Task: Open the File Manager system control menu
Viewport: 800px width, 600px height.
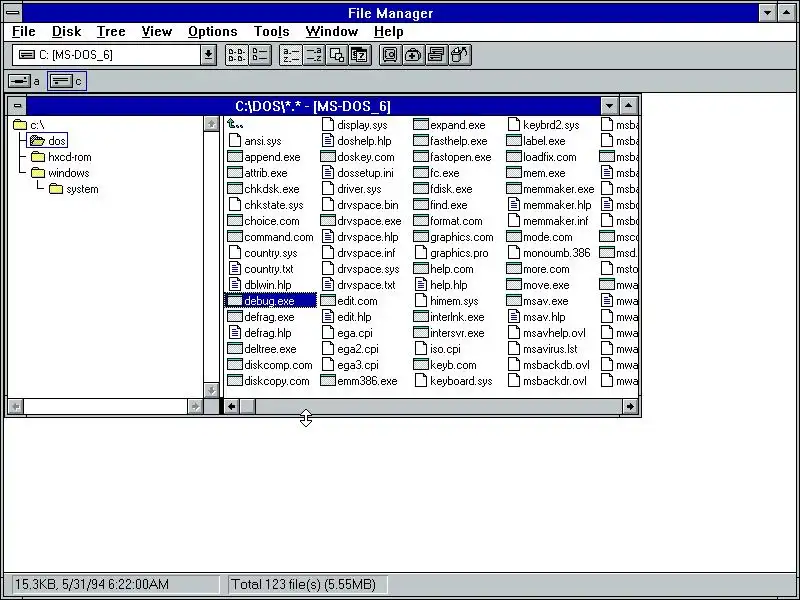Action: pos(13,13)
